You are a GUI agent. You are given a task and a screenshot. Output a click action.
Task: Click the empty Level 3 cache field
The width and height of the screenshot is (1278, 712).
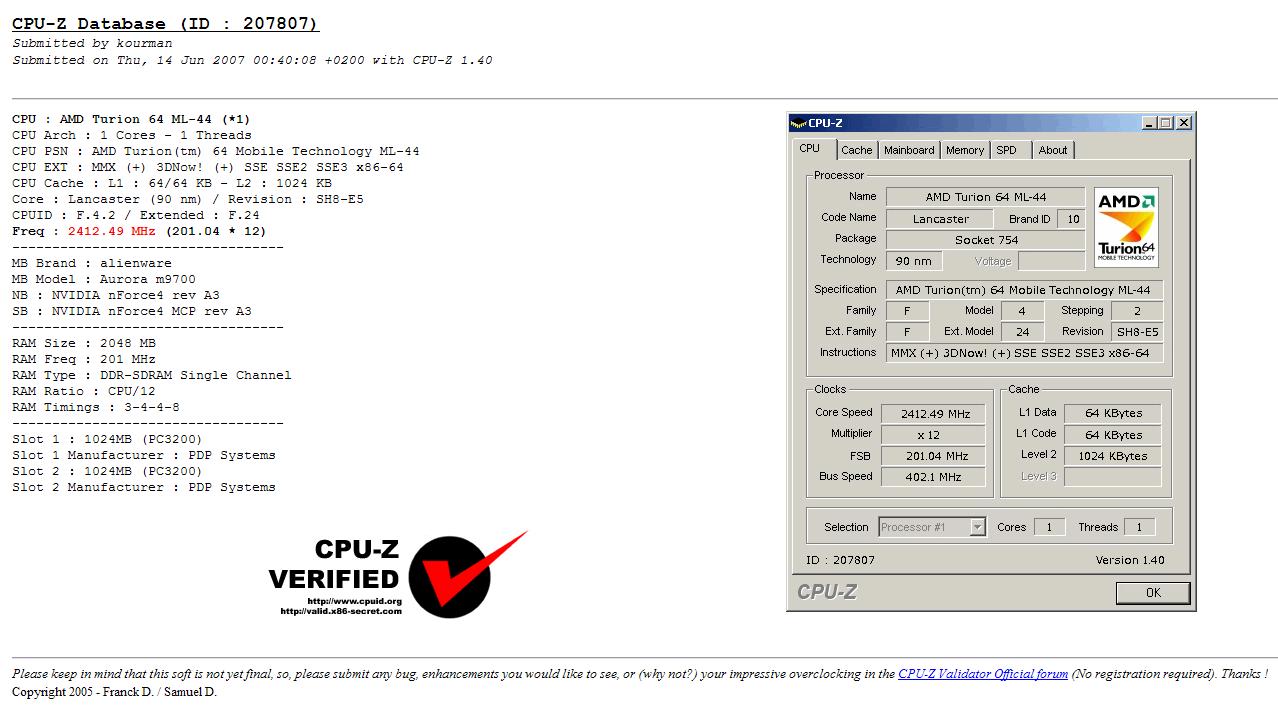tap(1113, 477)
